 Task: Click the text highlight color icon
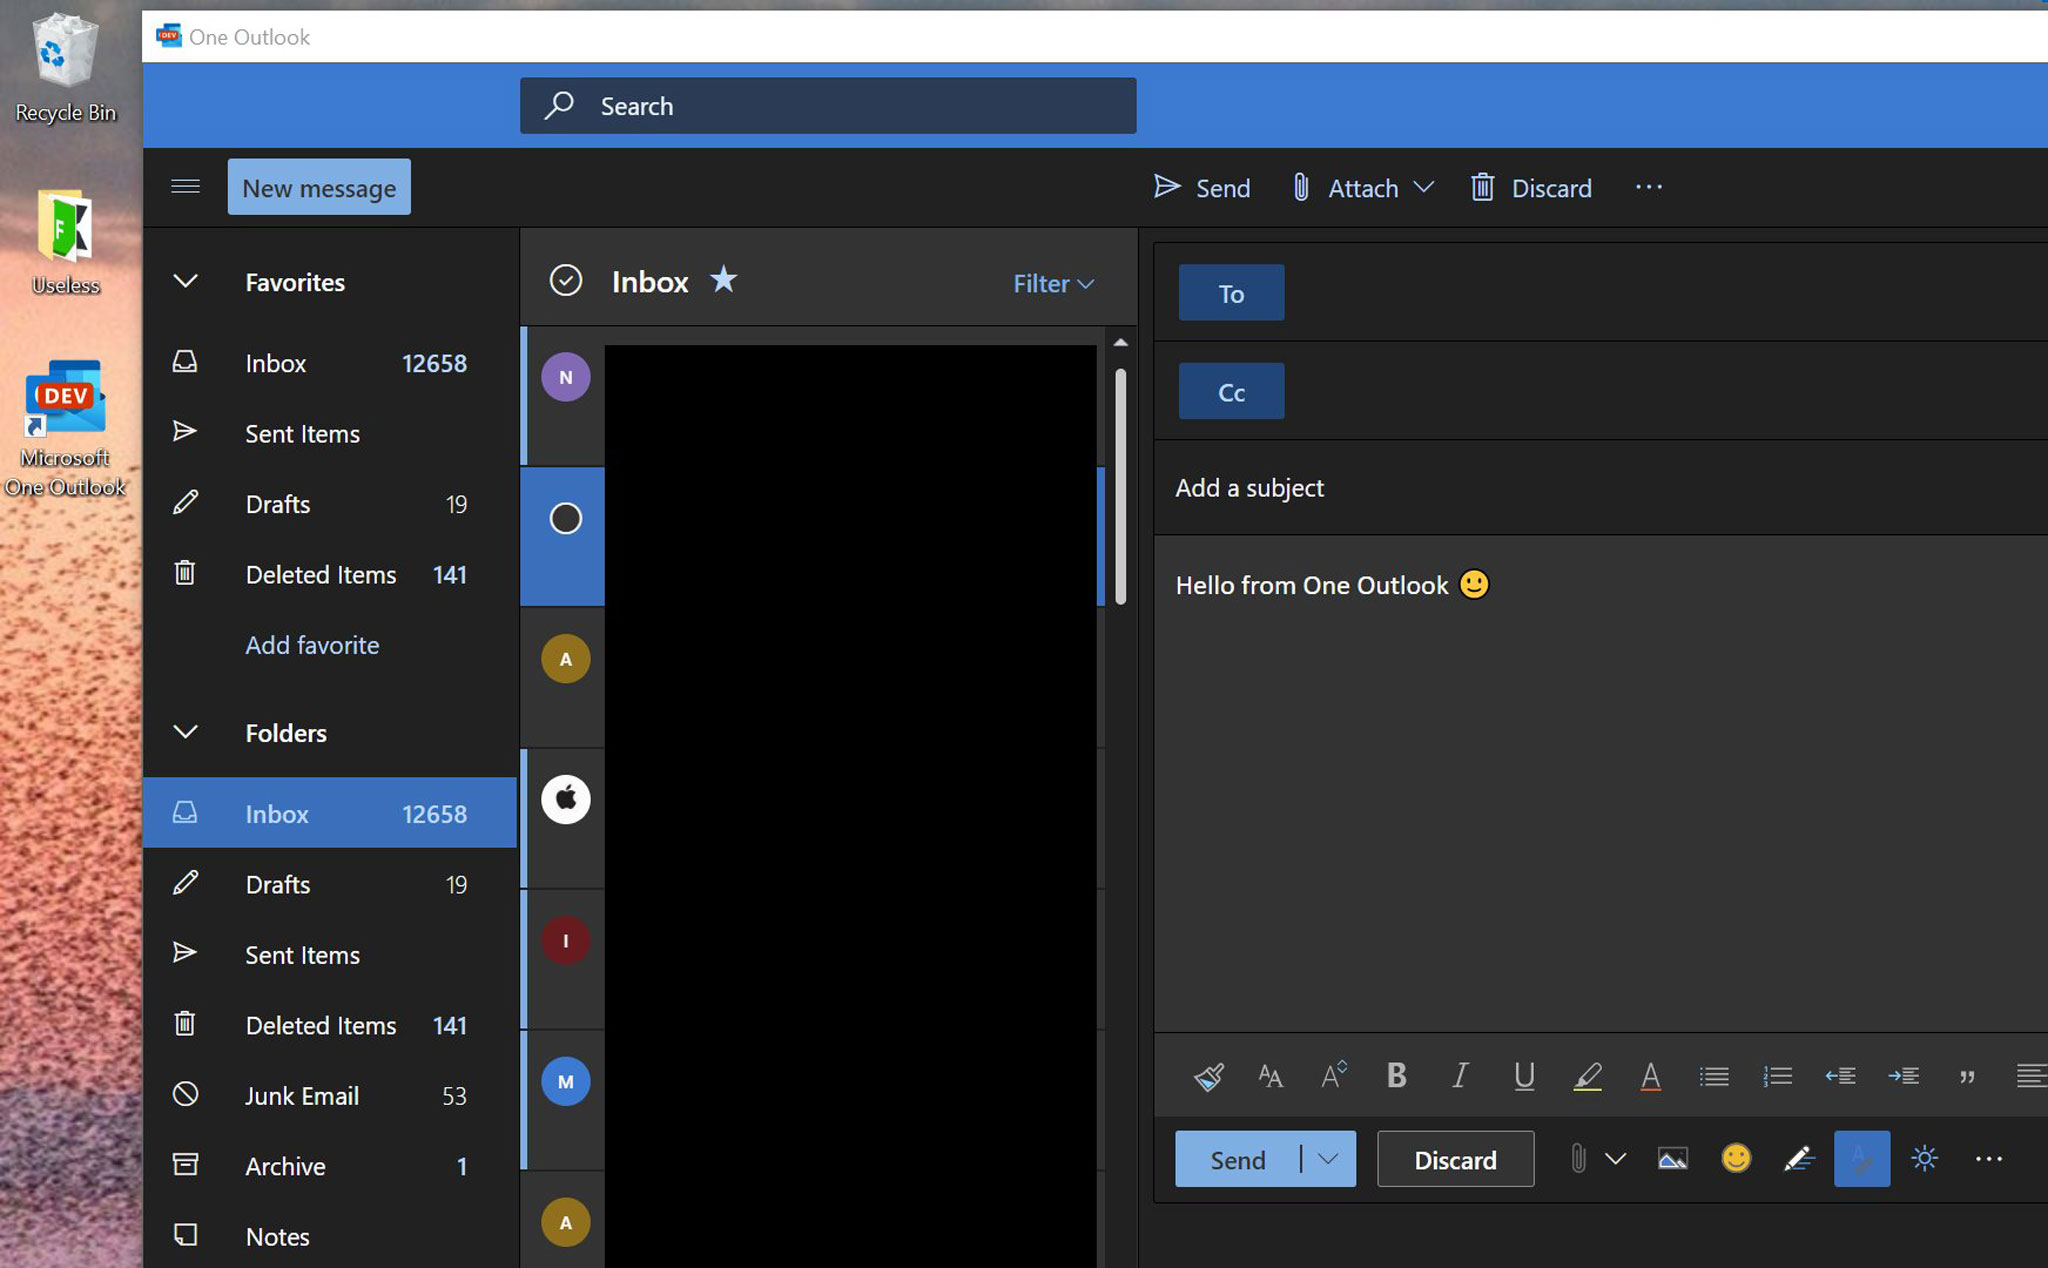point(1587,1076)
